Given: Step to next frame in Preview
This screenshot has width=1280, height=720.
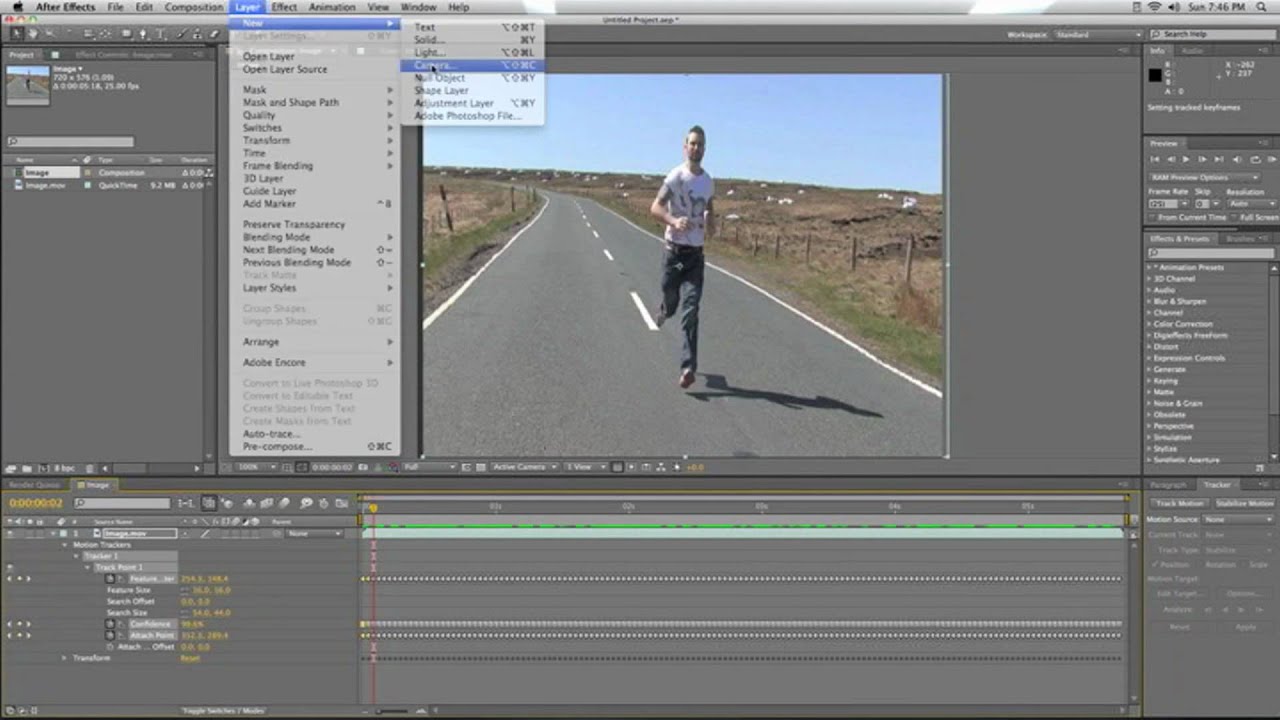Looking at the screenshot, I should 1202,159.
